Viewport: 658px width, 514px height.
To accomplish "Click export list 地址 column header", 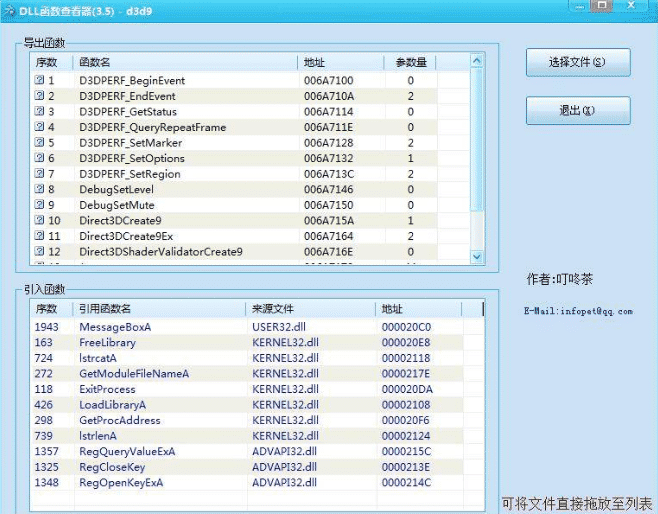I will 340,62.
